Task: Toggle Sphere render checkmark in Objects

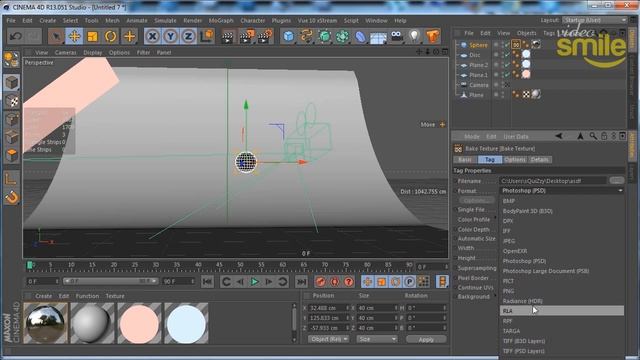Action: tap(507, 45)
